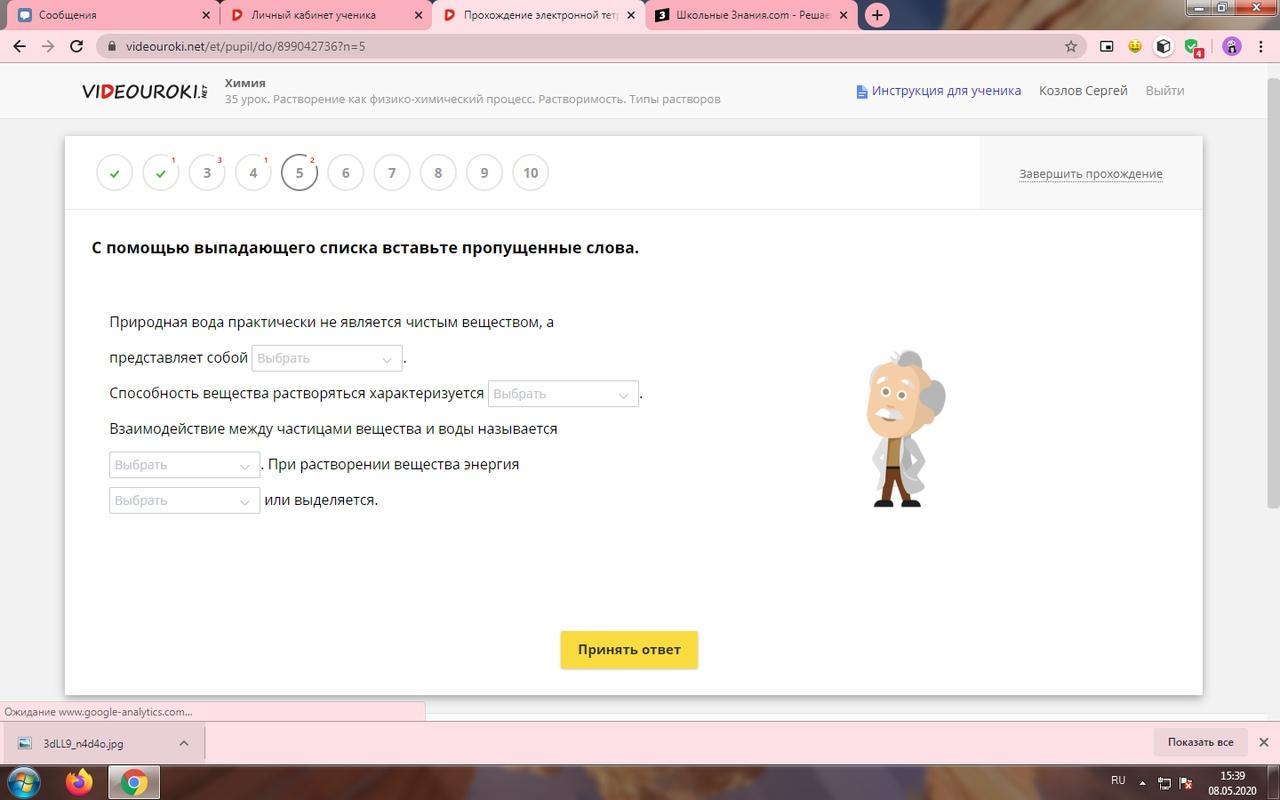
Task: Click the text 'Природная вода практически не является...'
Action: [331, 322]
